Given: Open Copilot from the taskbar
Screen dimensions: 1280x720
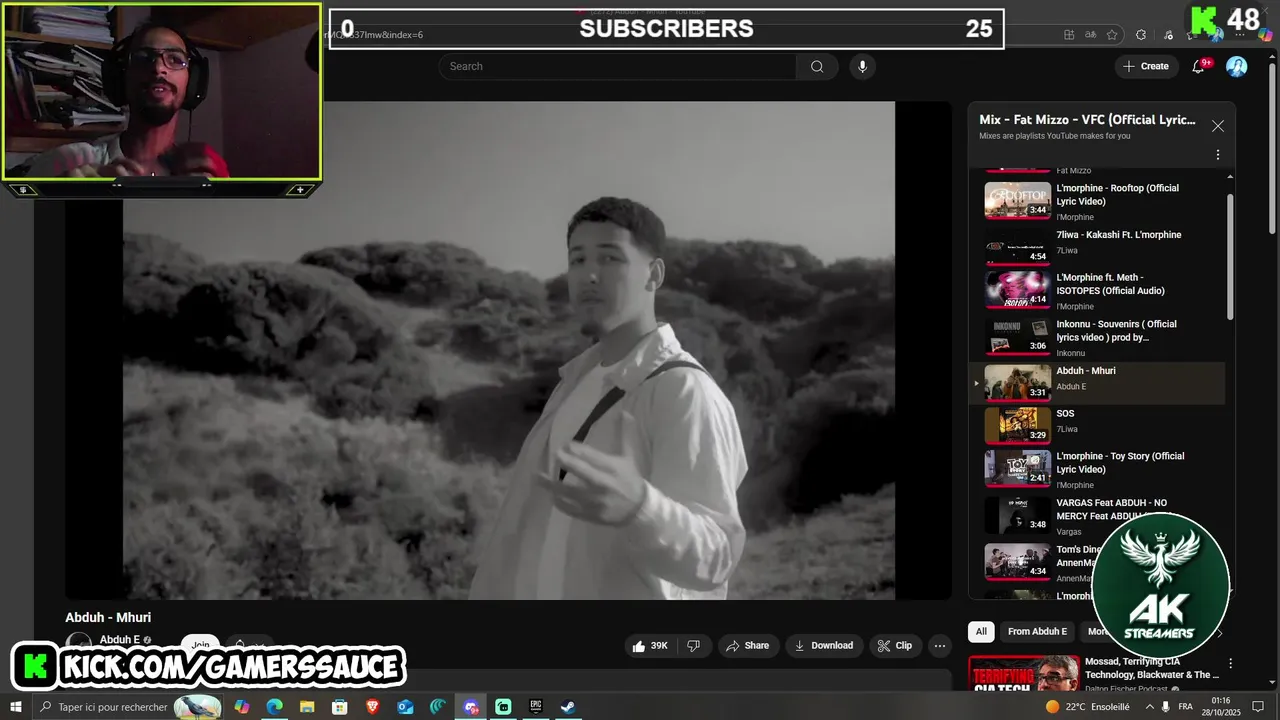Looking at the screenshot, I should (242, 707).
